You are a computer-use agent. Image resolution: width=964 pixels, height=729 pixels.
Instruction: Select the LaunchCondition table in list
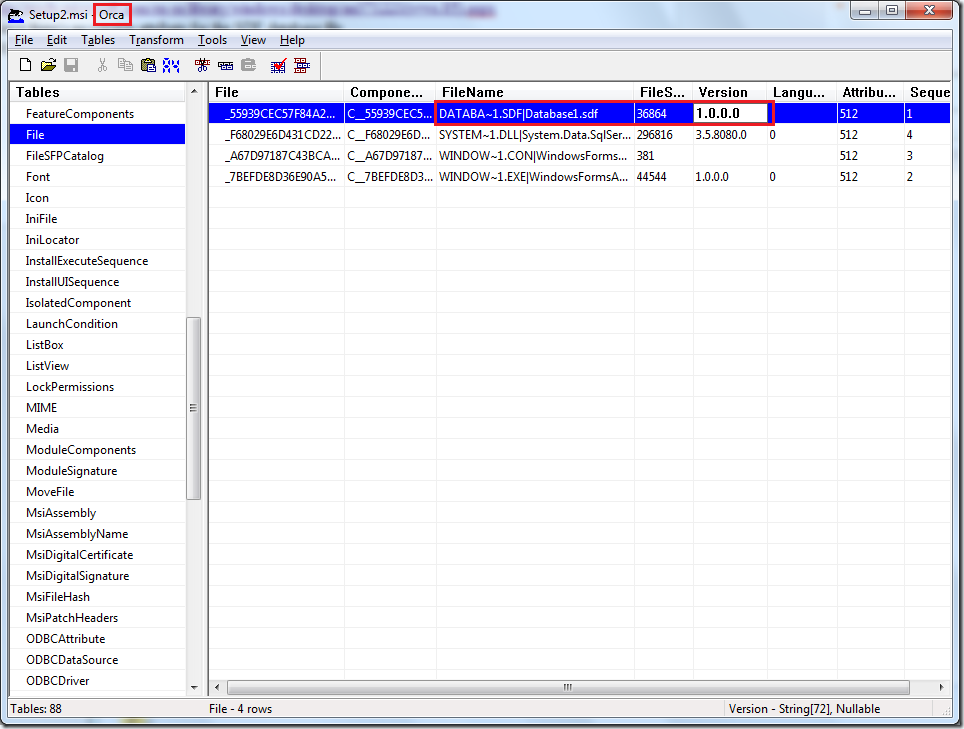(x=72, y=324)
